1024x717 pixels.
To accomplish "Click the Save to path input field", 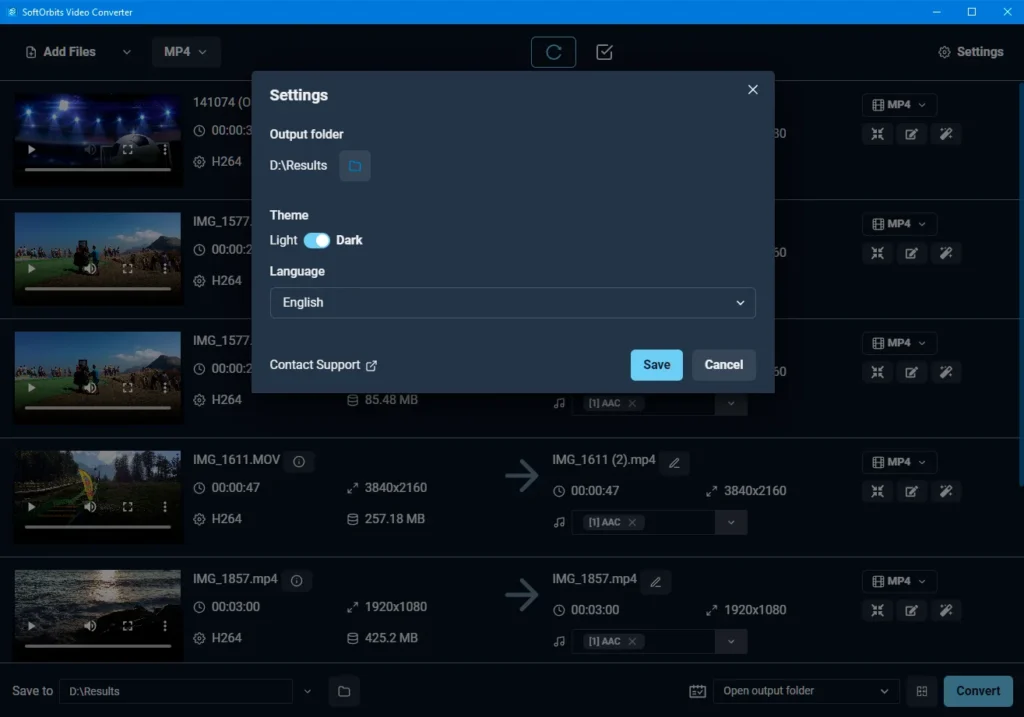I will click(175, 690).
